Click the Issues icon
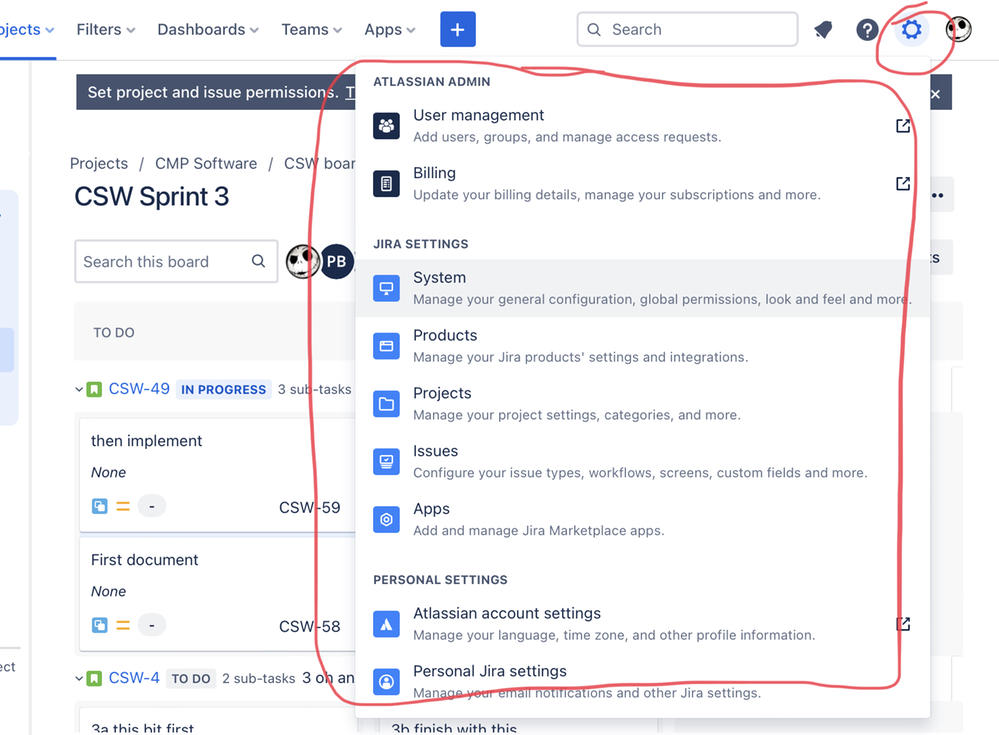 (386, 462)
